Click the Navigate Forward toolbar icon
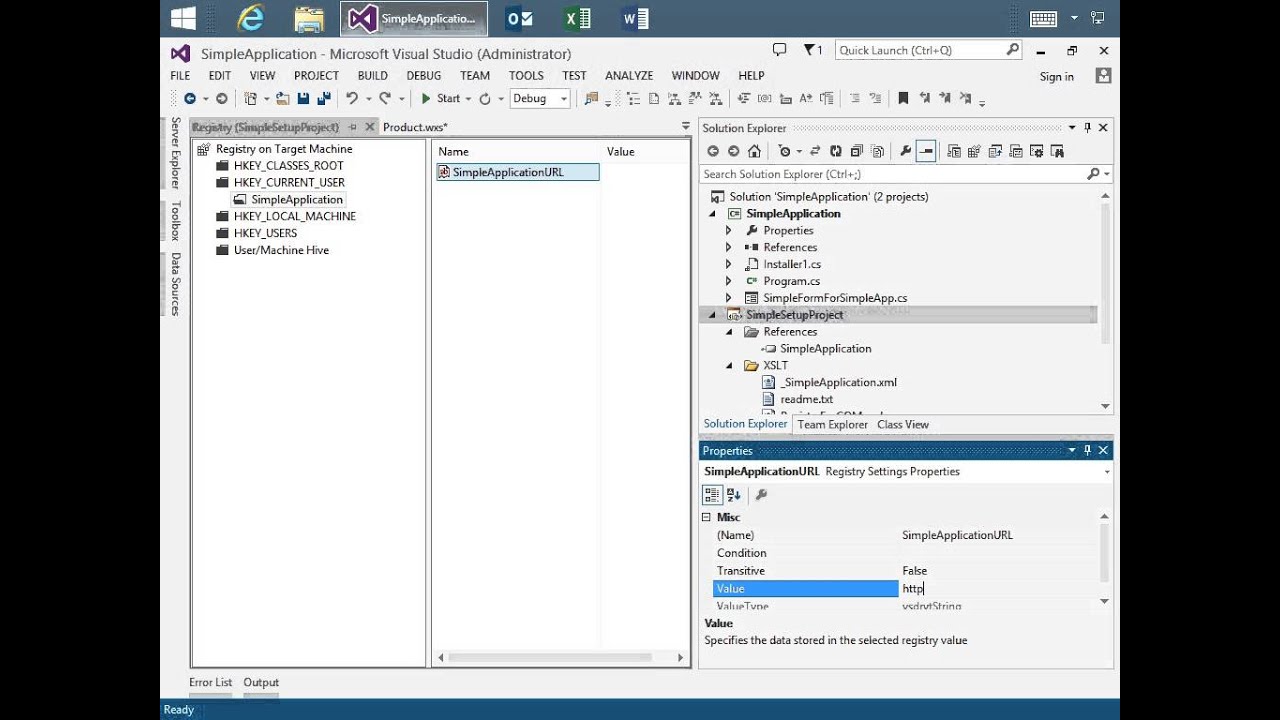 tap(221, 98)
